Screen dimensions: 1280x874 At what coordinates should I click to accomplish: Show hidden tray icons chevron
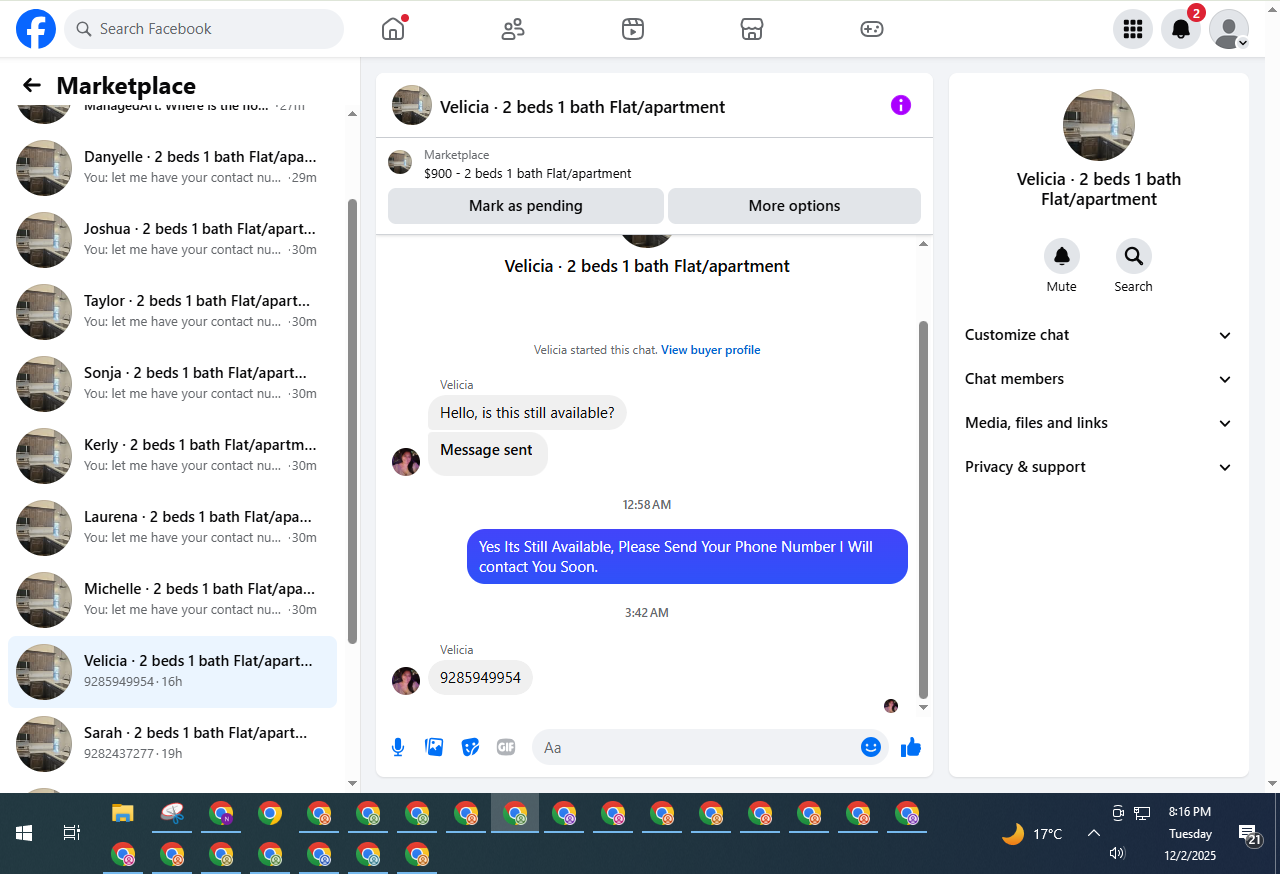tap(1094, 833)
